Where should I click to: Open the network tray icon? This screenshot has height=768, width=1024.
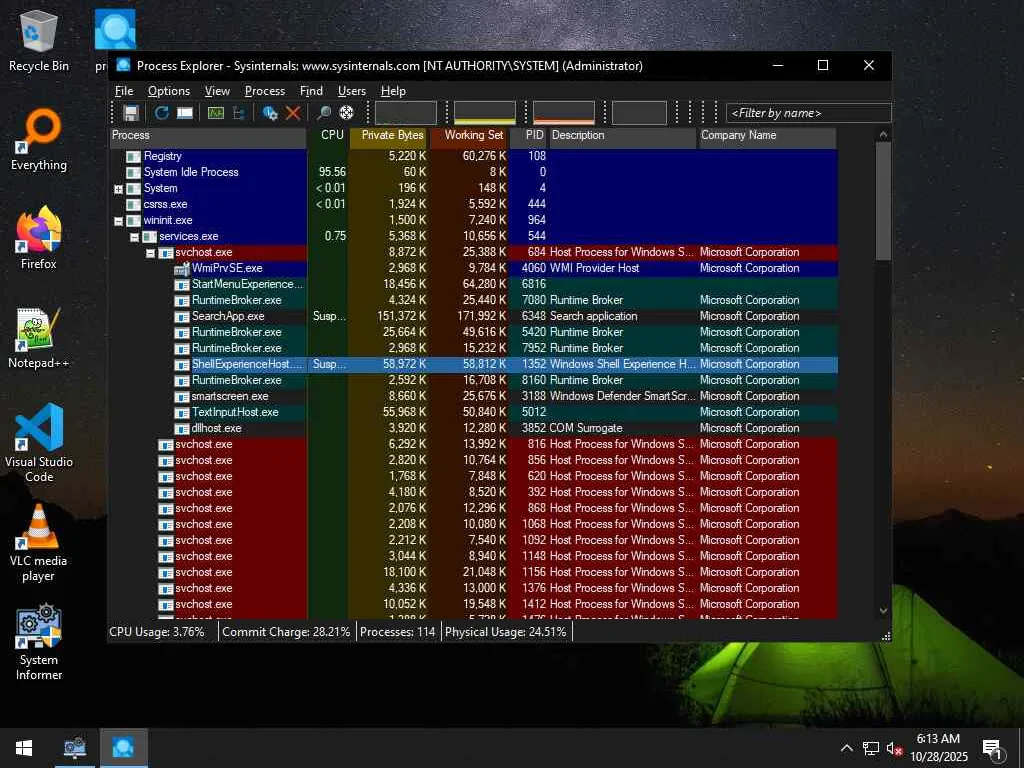[871, 748]
